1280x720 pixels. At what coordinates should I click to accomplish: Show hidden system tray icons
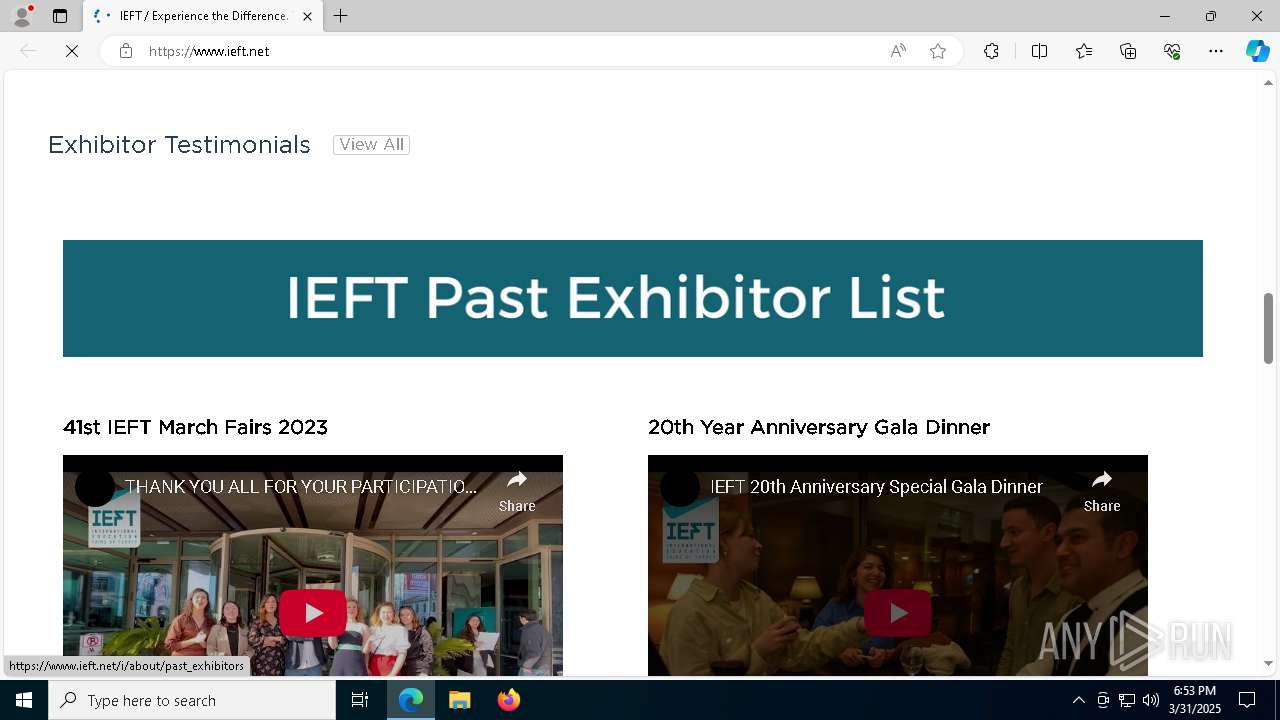point(1078,700)
